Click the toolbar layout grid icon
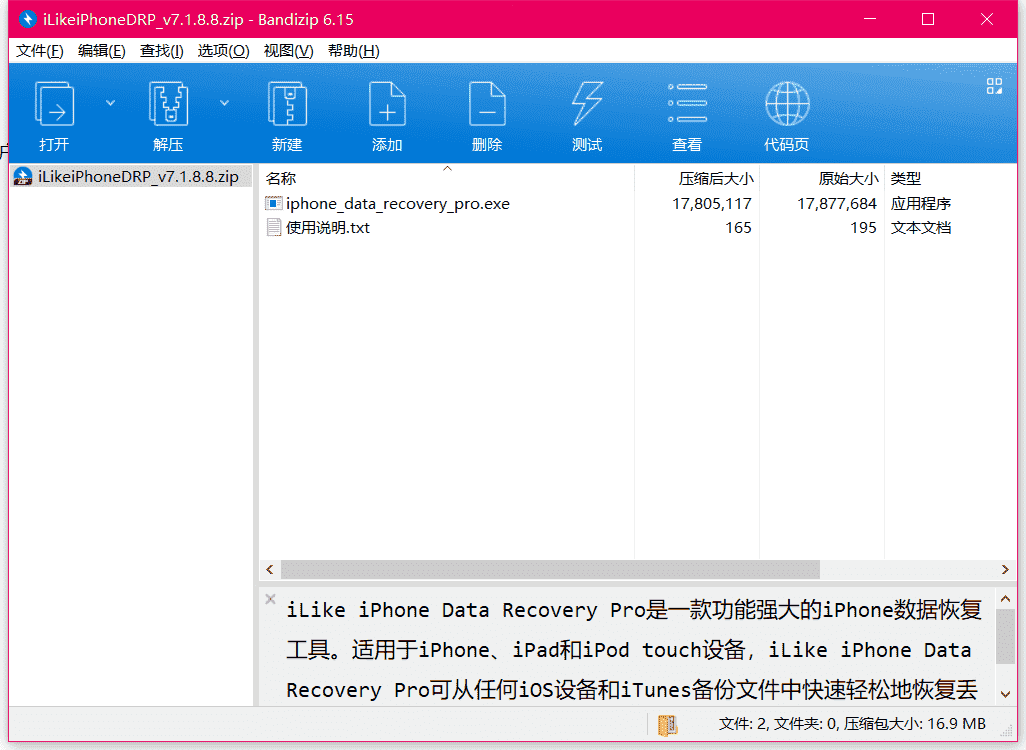The width and height of the screenshot is (1026, 750). point(995,86)
